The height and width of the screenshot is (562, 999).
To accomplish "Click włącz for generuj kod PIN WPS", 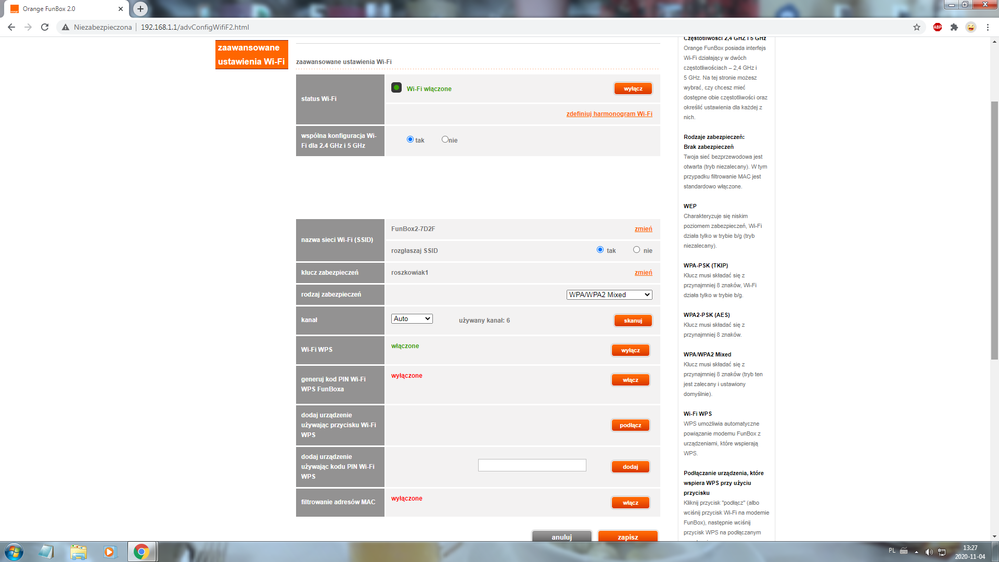I will tap(630, 380).
